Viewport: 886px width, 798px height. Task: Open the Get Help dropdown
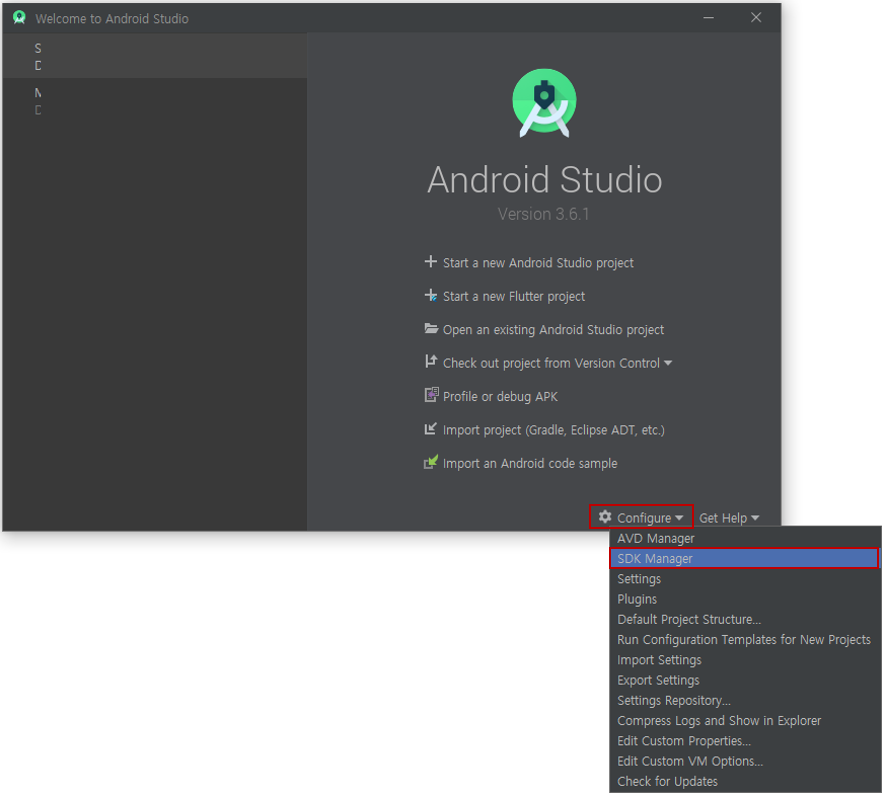[x=730, y=518]
